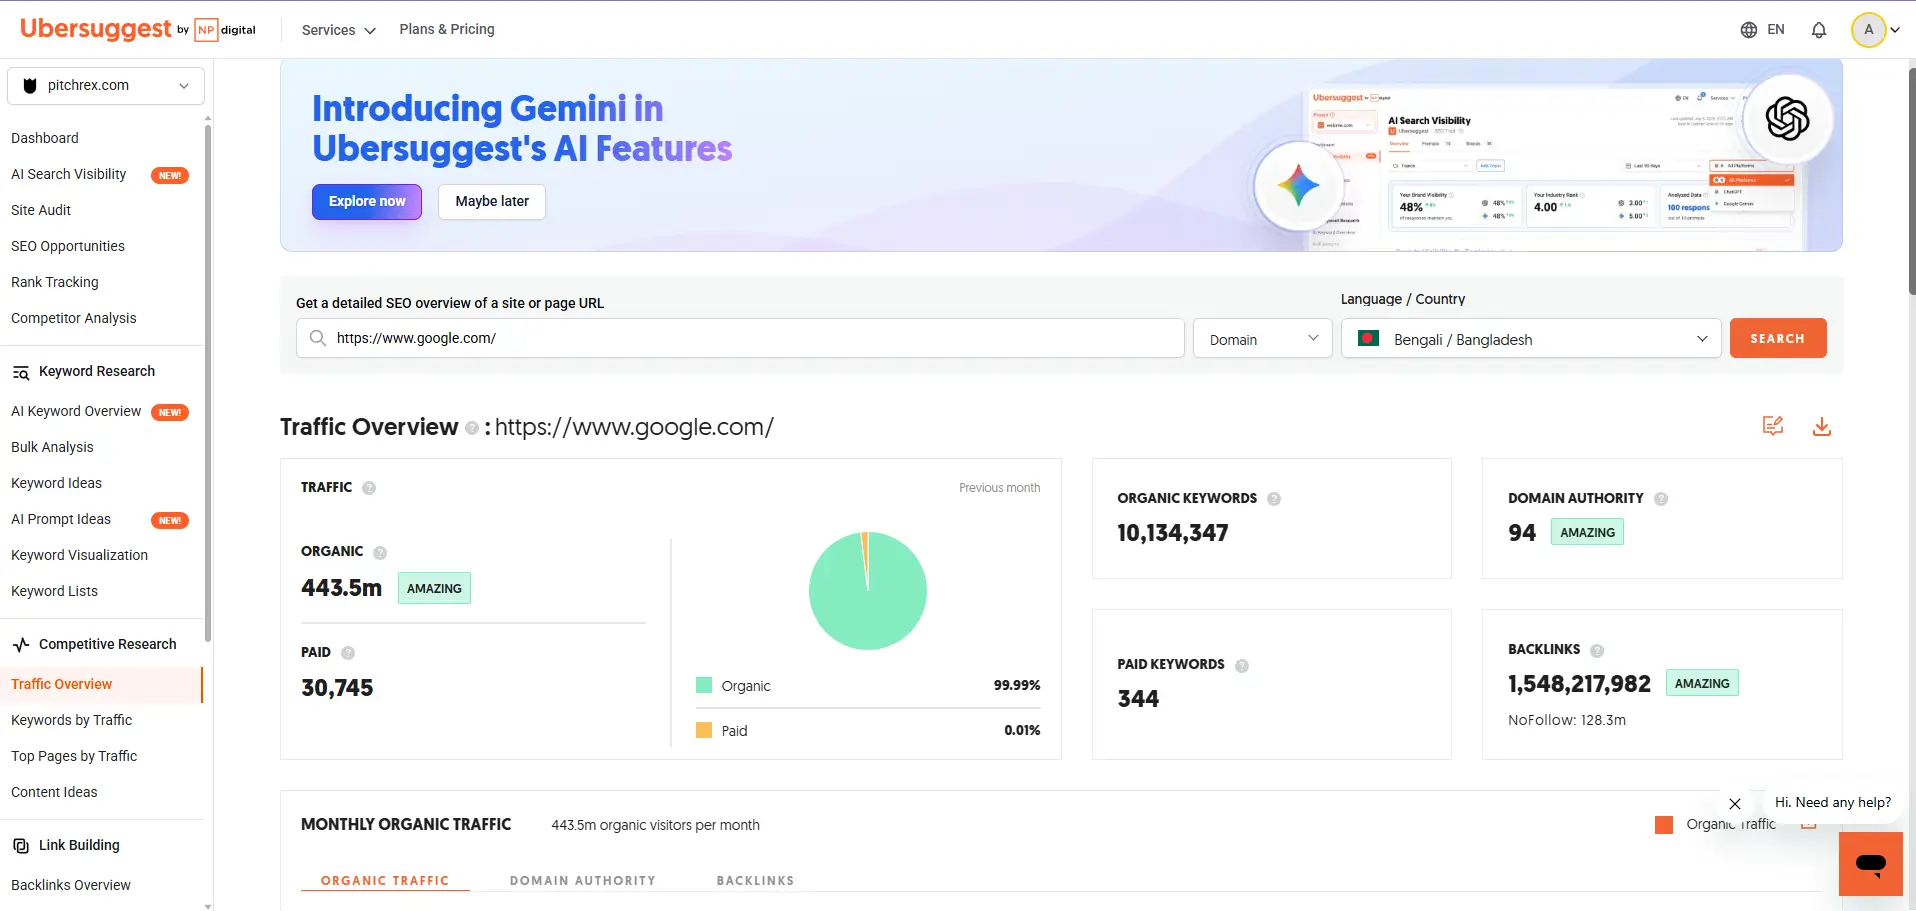Click the info icon next to ORGANIC
Viewport: 1916px width, 911px height.
coord(380,552)
